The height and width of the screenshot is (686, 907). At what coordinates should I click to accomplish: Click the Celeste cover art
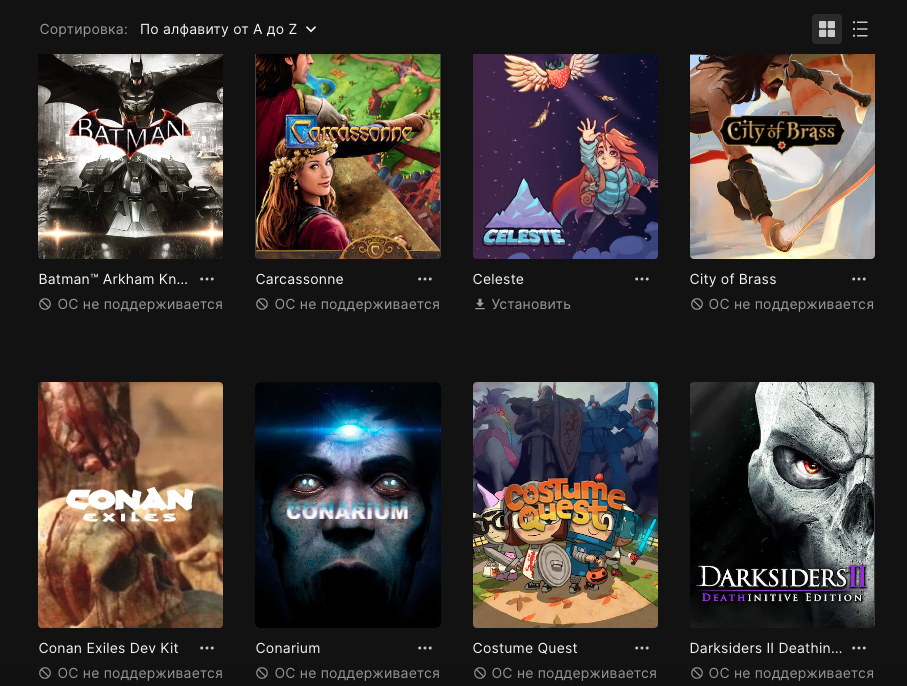565,156
